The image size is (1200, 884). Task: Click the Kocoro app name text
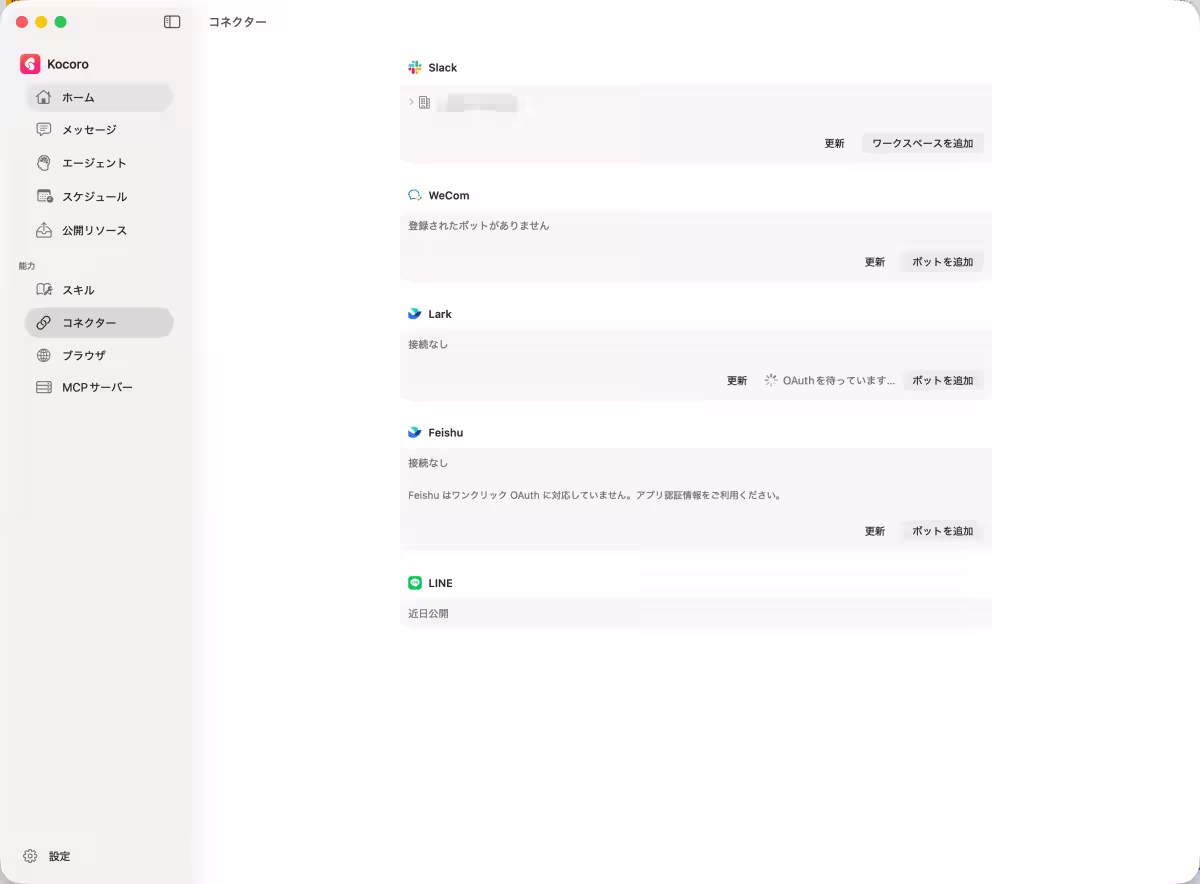pos(68,64)
